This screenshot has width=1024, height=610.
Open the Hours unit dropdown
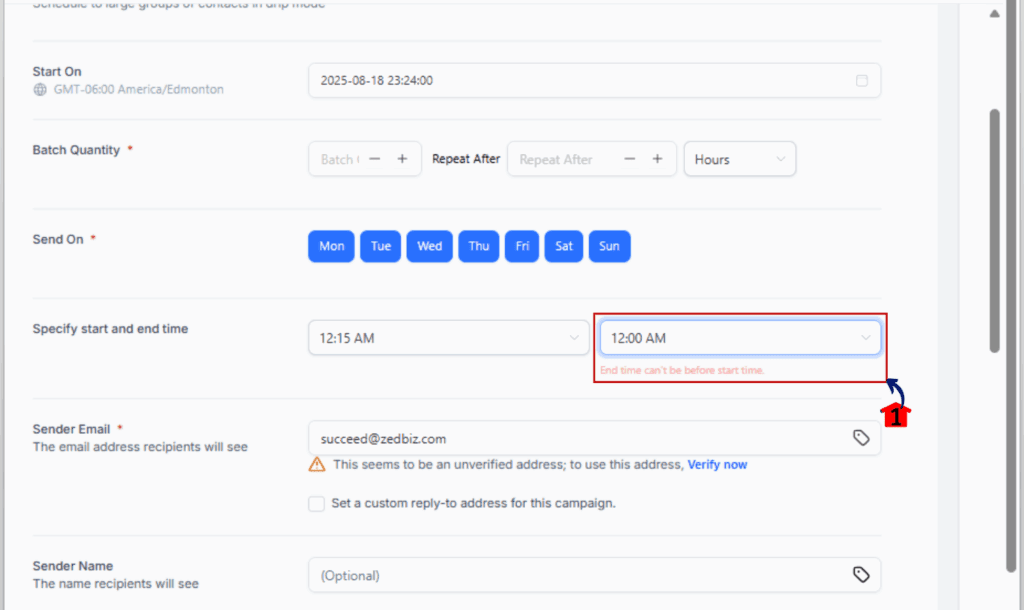tap(740, 159)
